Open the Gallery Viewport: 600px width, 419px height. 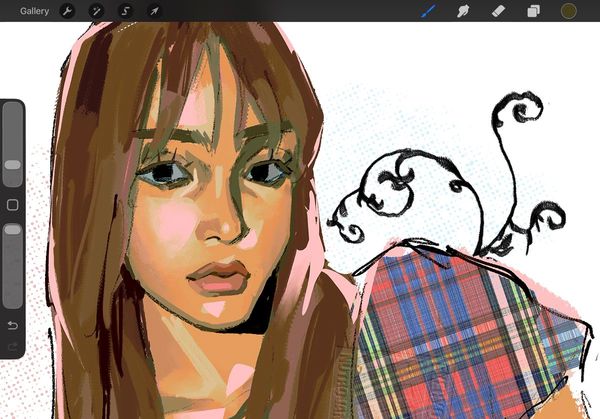coord(34,11)
